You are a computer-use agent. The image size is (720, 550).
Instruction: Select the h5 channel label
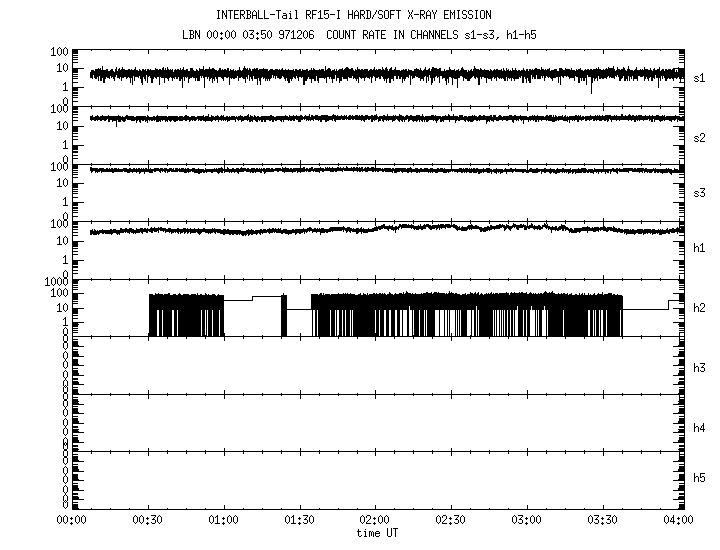tap(700, 478)
